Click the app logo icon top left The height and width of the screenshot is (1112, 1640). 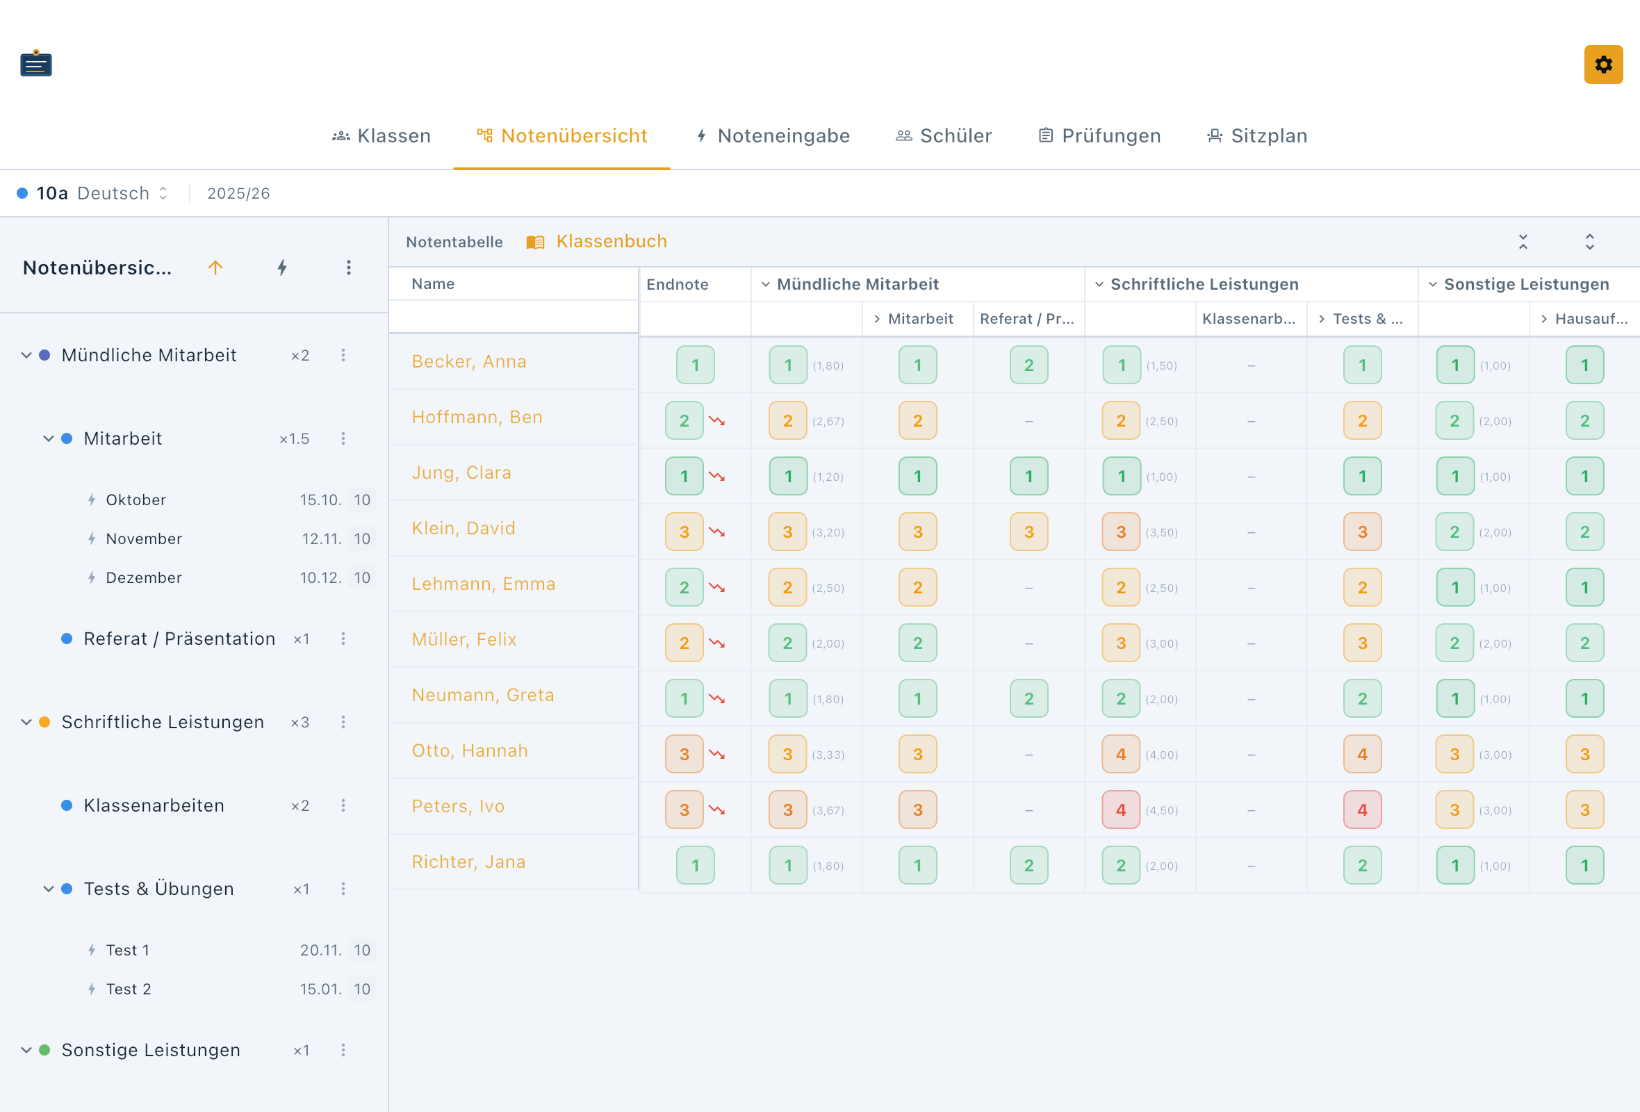36,64
